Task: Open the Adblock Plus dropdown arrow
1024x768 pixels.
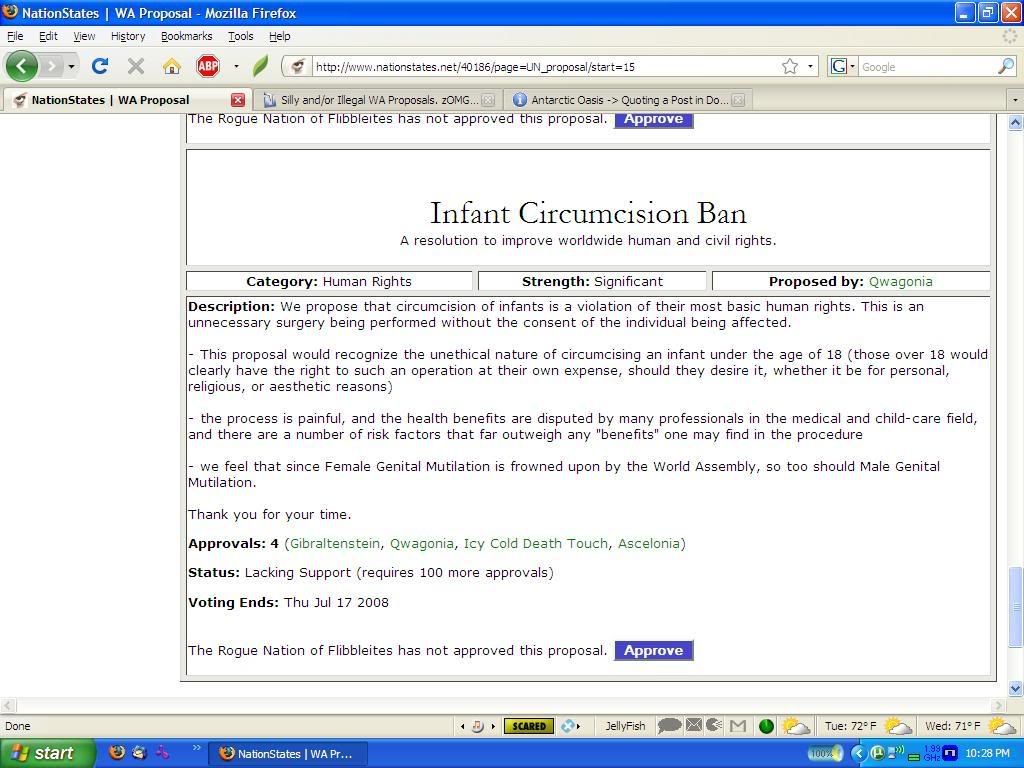Action: tap(236, 67)
